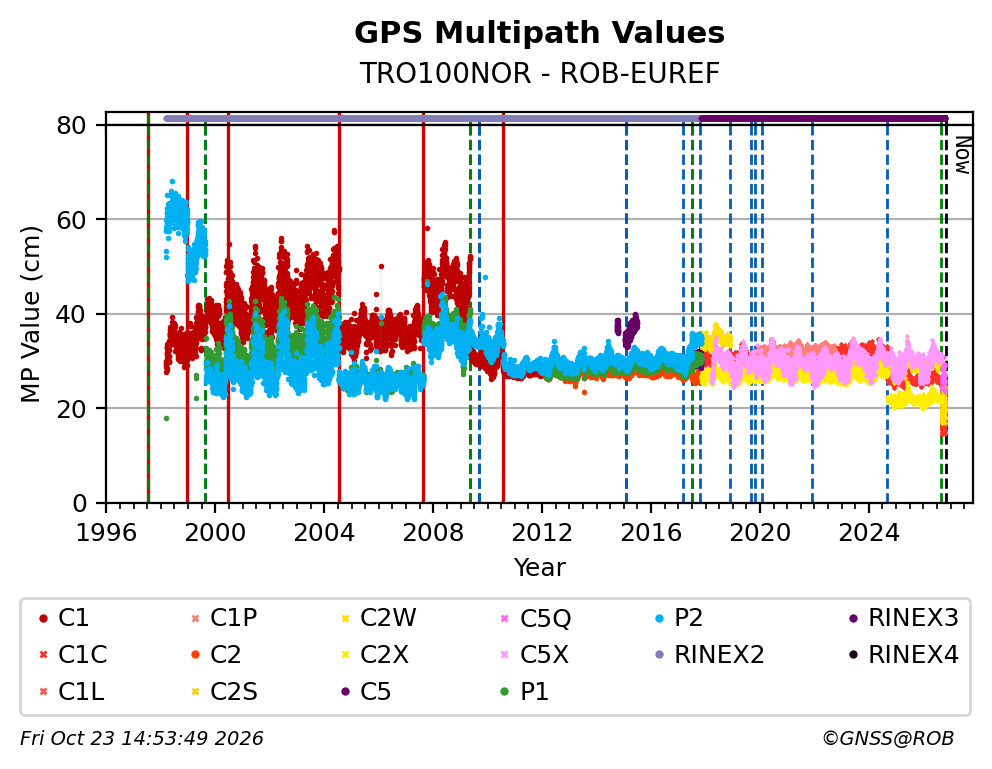Click the chart title "GPS Multipath Values"
The image size is (992, 769).
[x=539, y=33]
